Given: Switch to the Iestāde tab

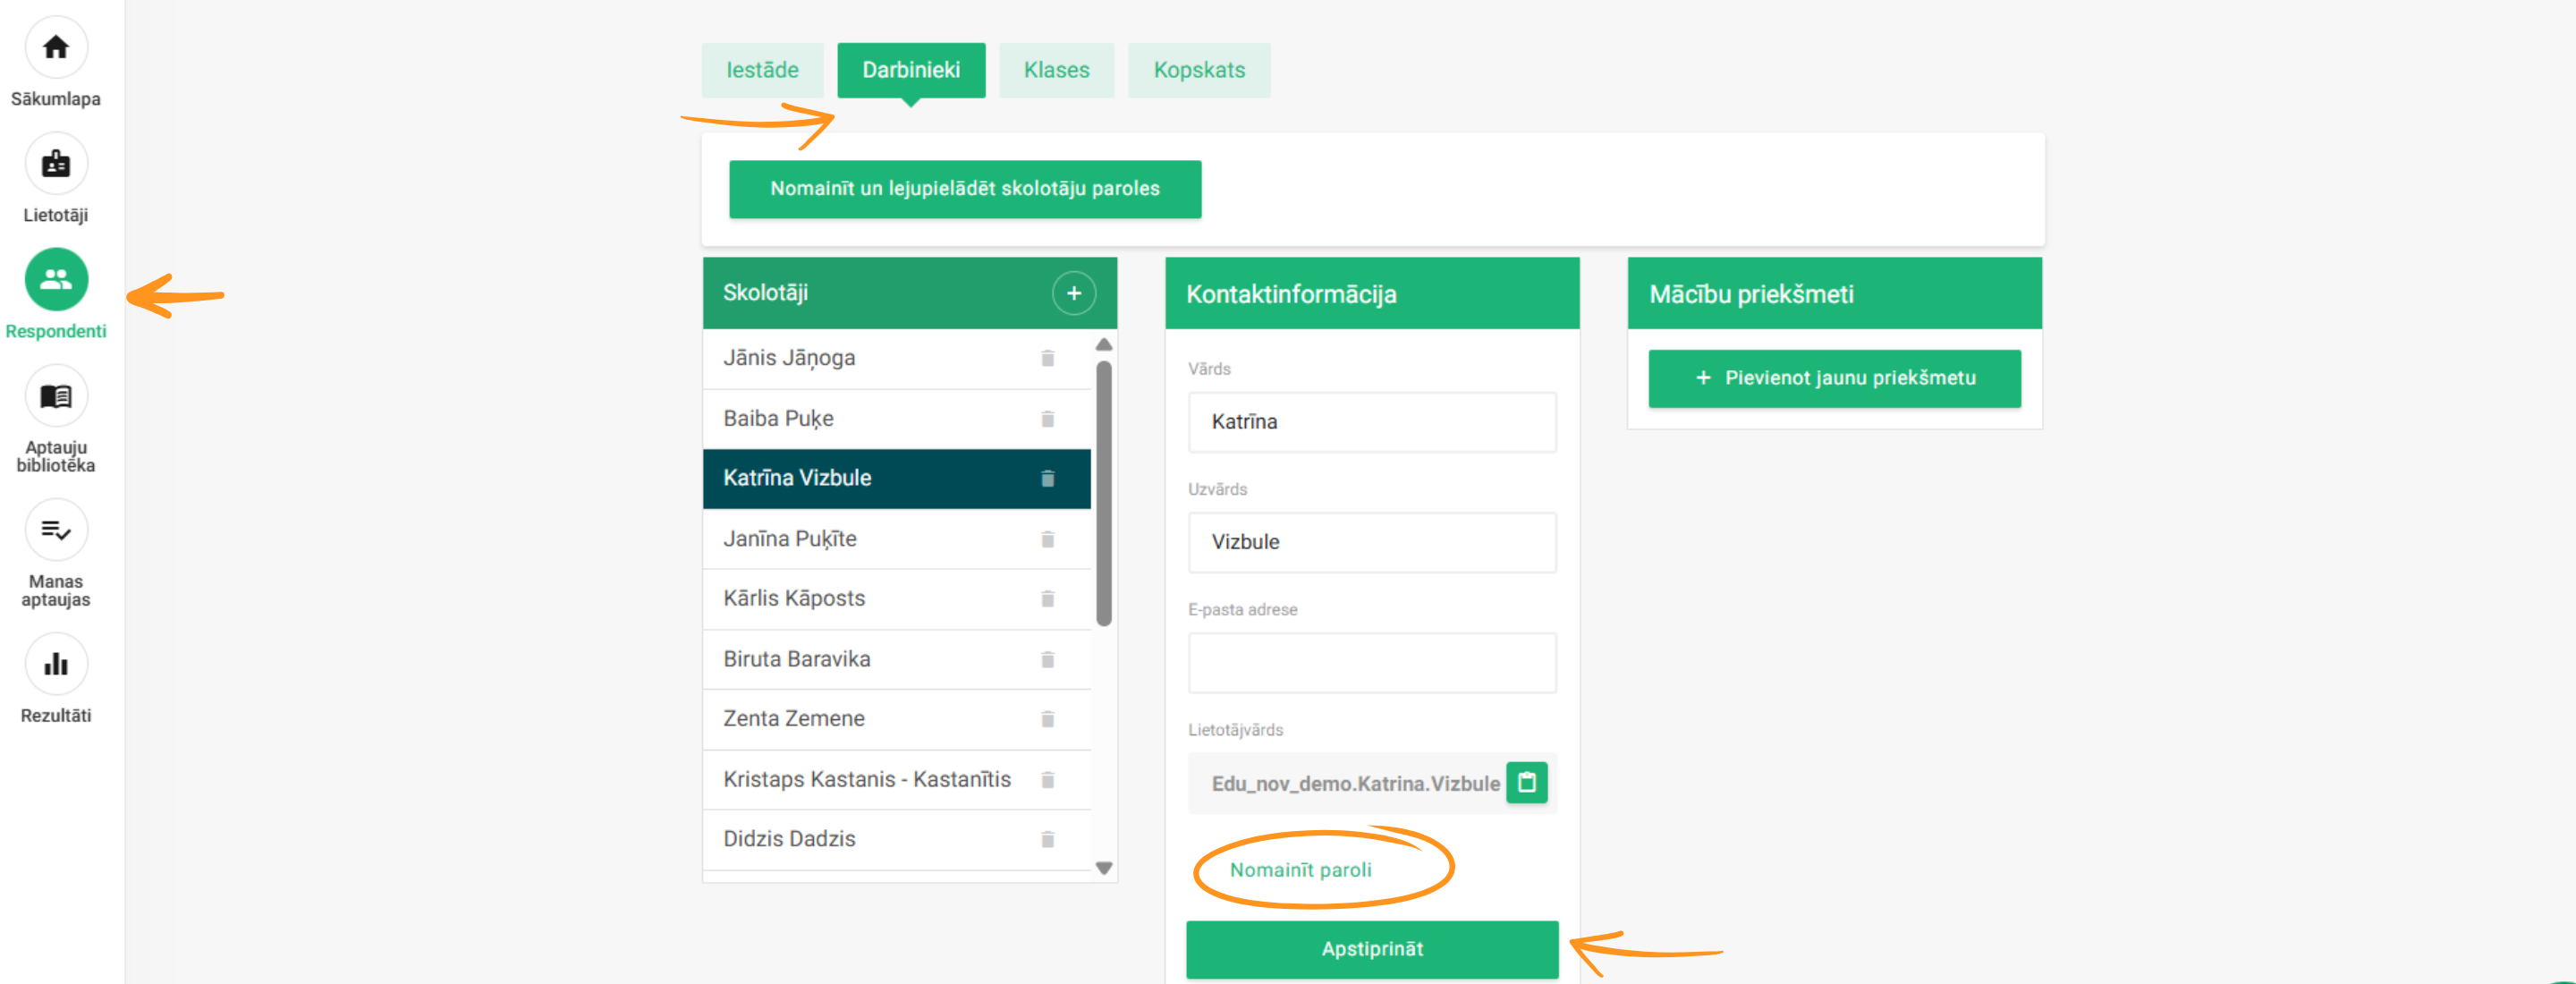Looking at the screenshot, I should [x=762, y=70].
